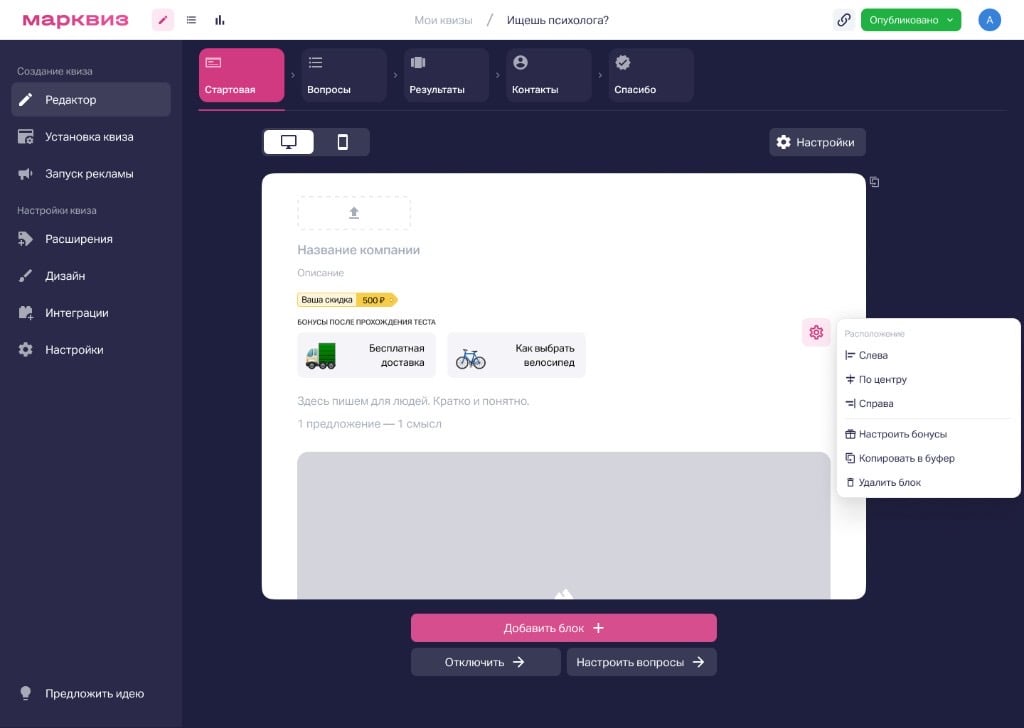Switch preview to desktop view
Screen dimensions: 1024x728
pyautogui.click(x=289, y=142)
